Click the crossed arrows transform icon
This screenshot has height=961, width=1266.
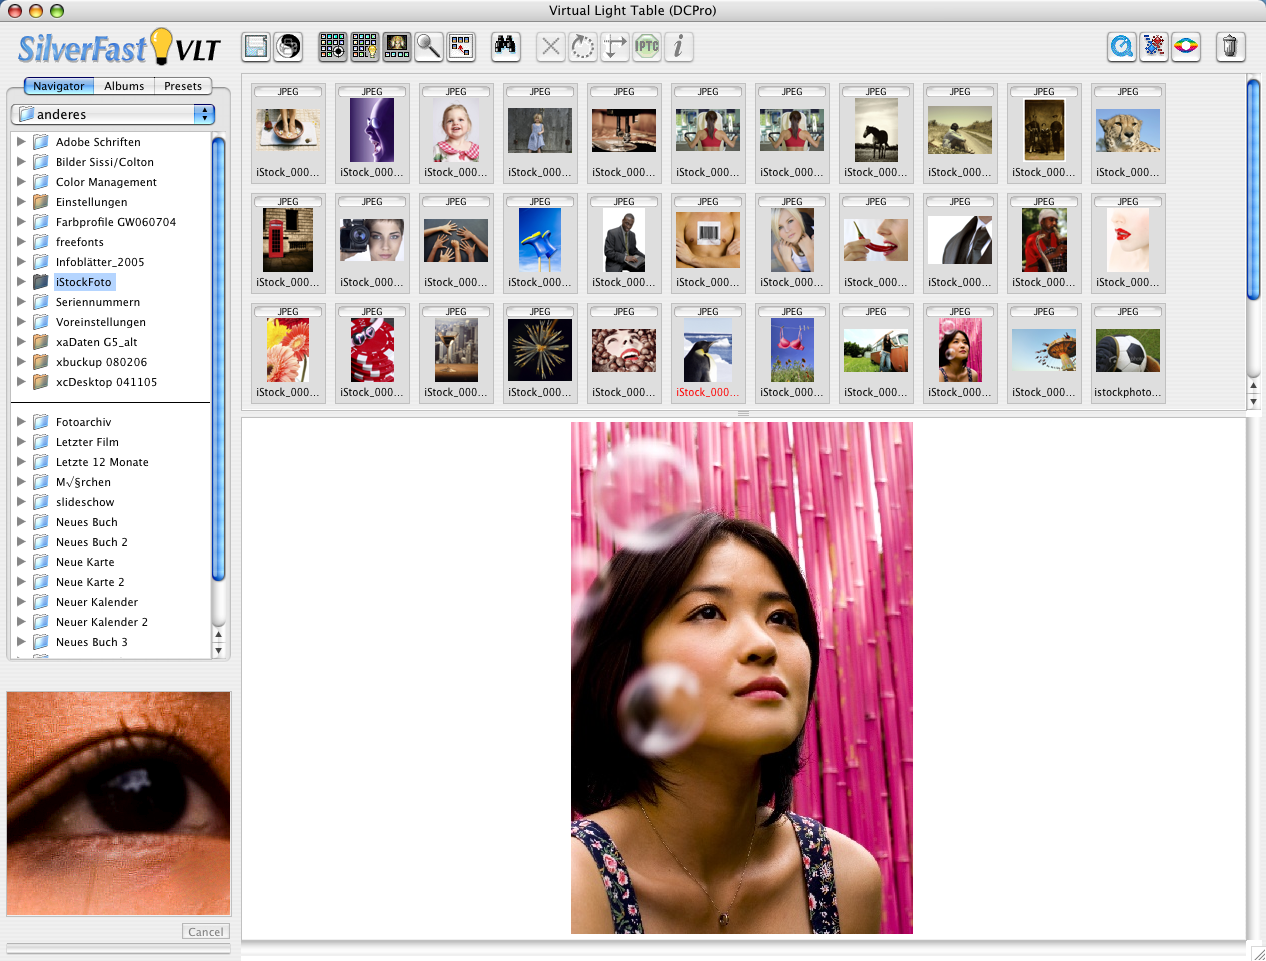615,46
